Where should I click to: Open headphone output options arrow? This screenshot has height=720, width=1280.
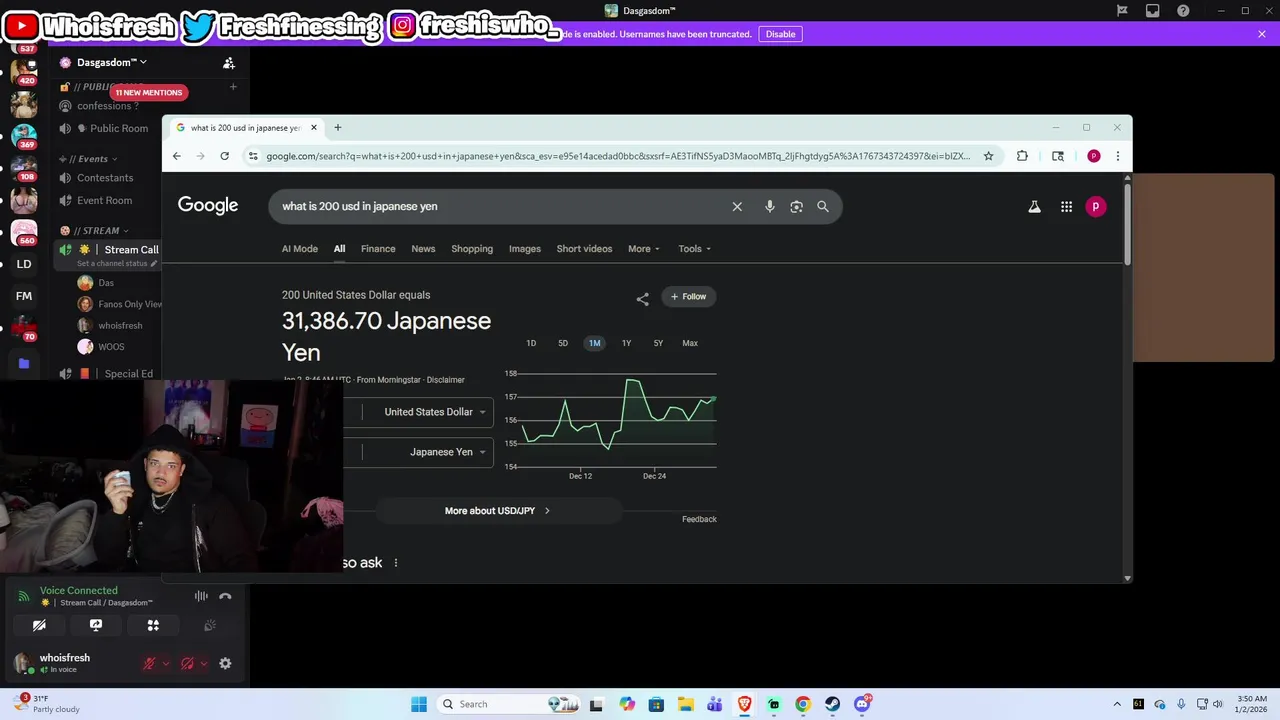coord(204,663)
